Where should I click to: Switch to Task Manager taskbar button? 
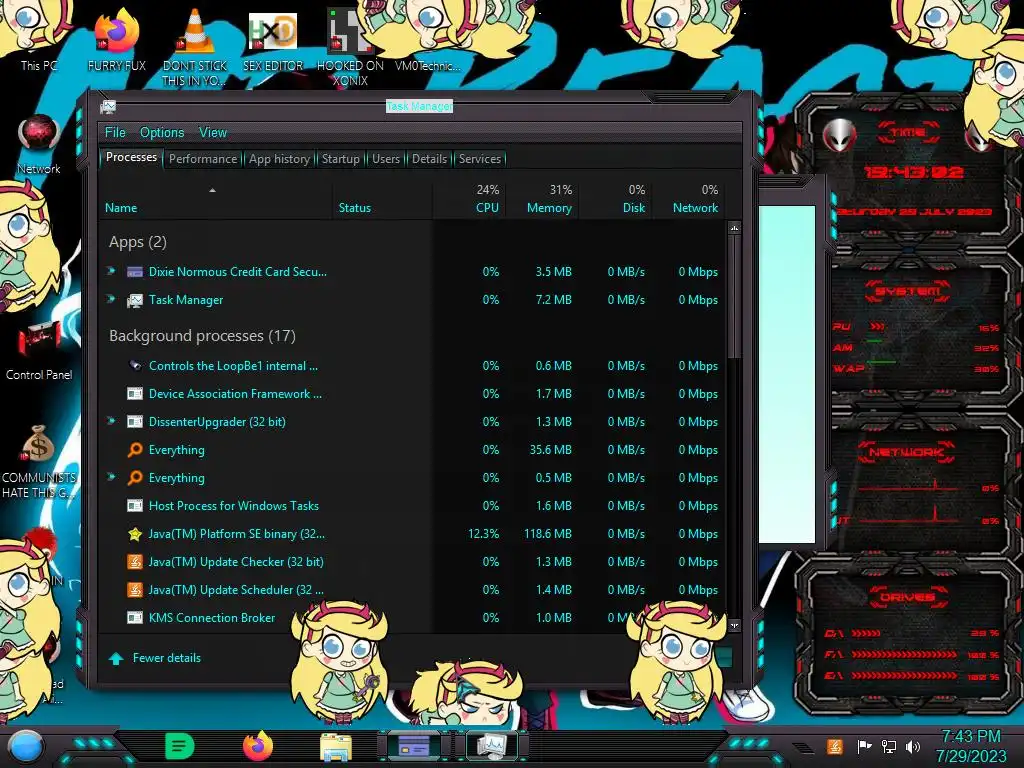tap(492, 746)
